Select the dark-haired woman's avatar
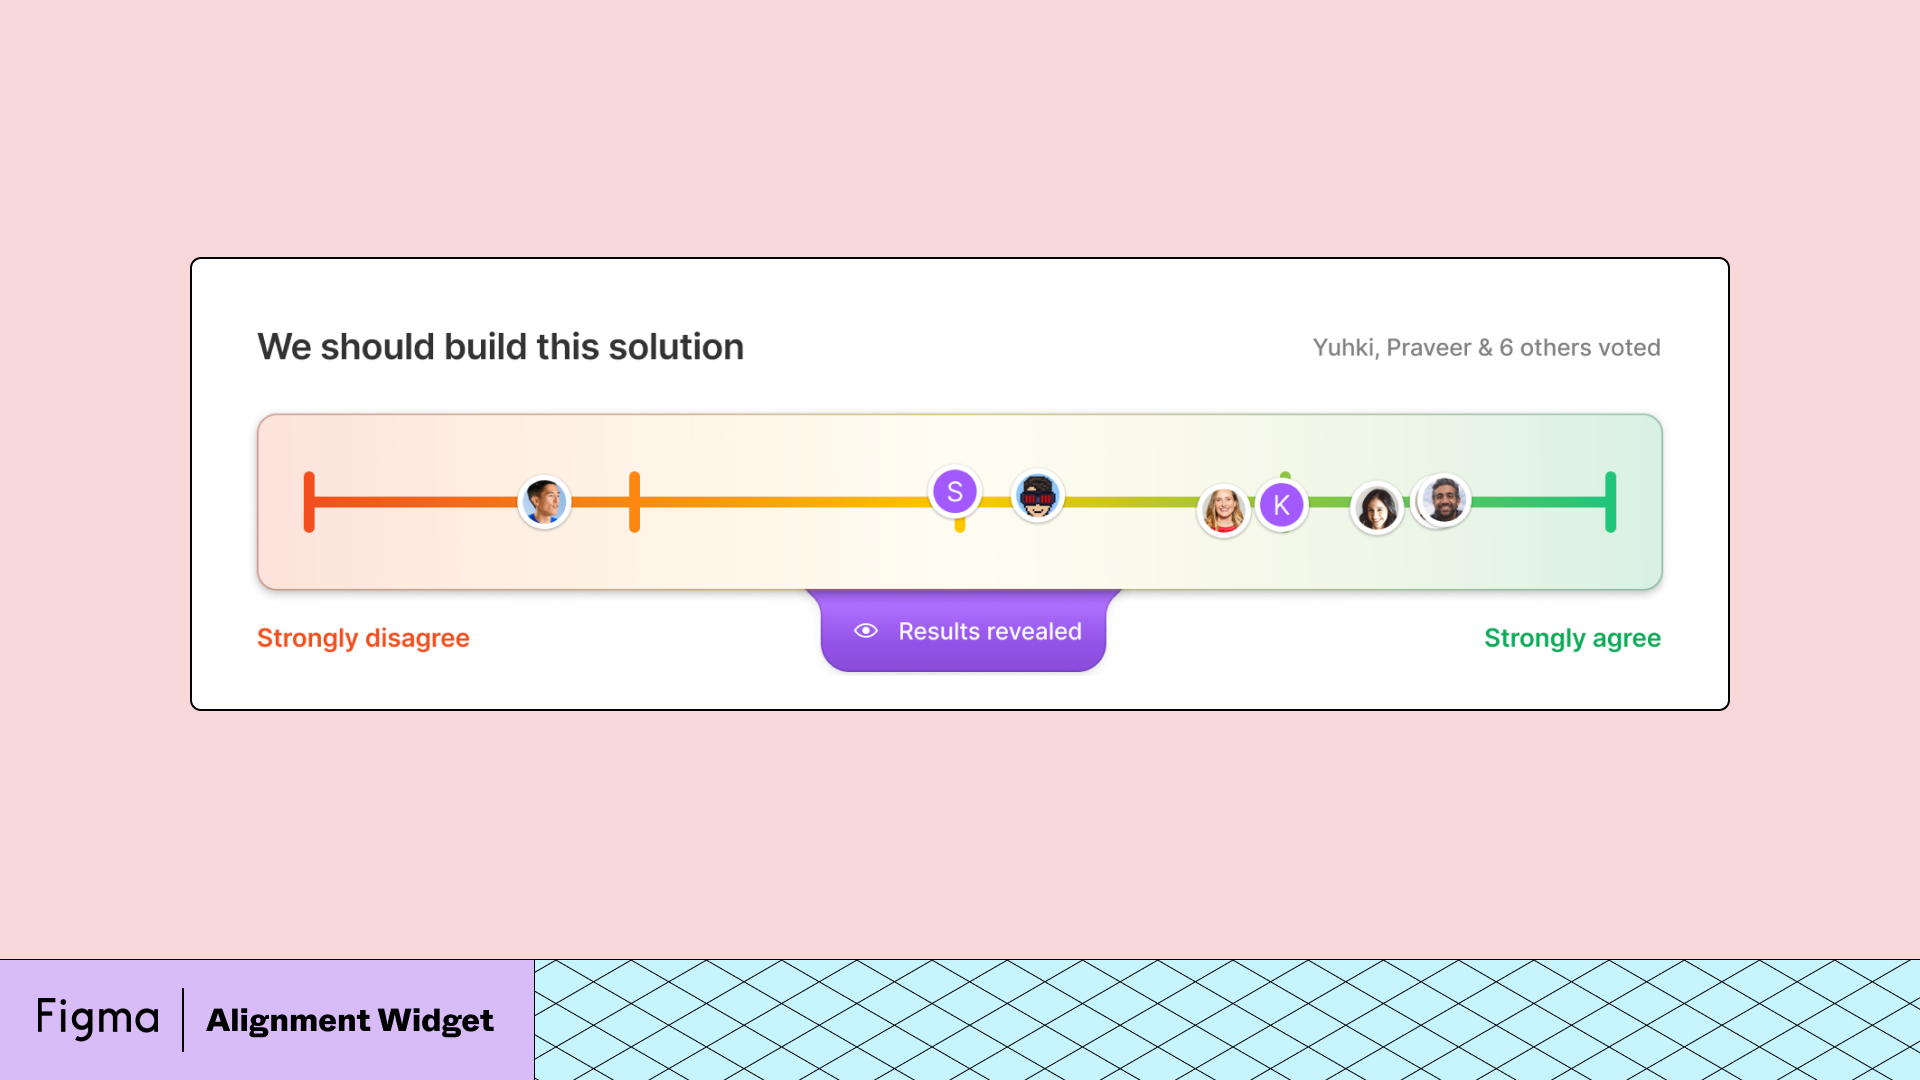The width and height of the screenshot is (1920, 1080). tap(1377, 507)
